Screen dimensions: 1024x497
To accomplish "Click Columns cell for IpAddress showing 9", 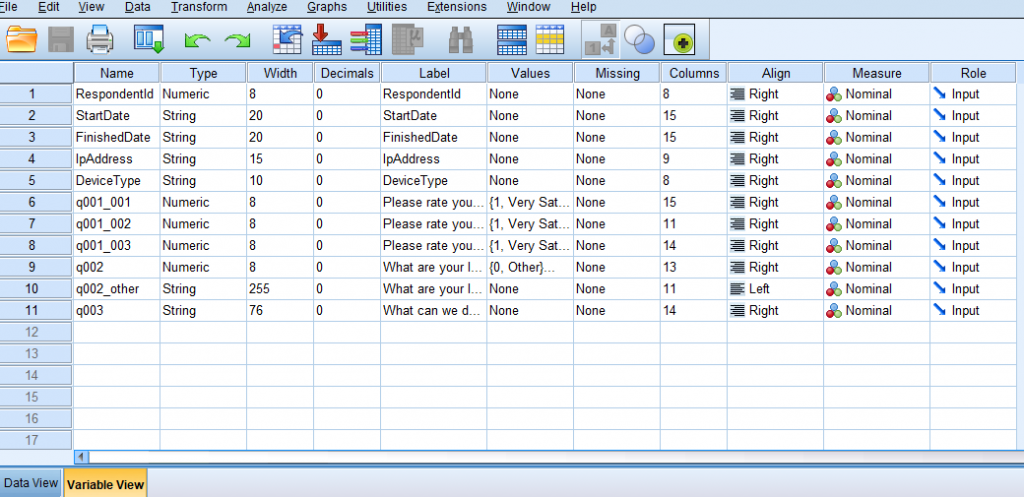I will 693,159.
